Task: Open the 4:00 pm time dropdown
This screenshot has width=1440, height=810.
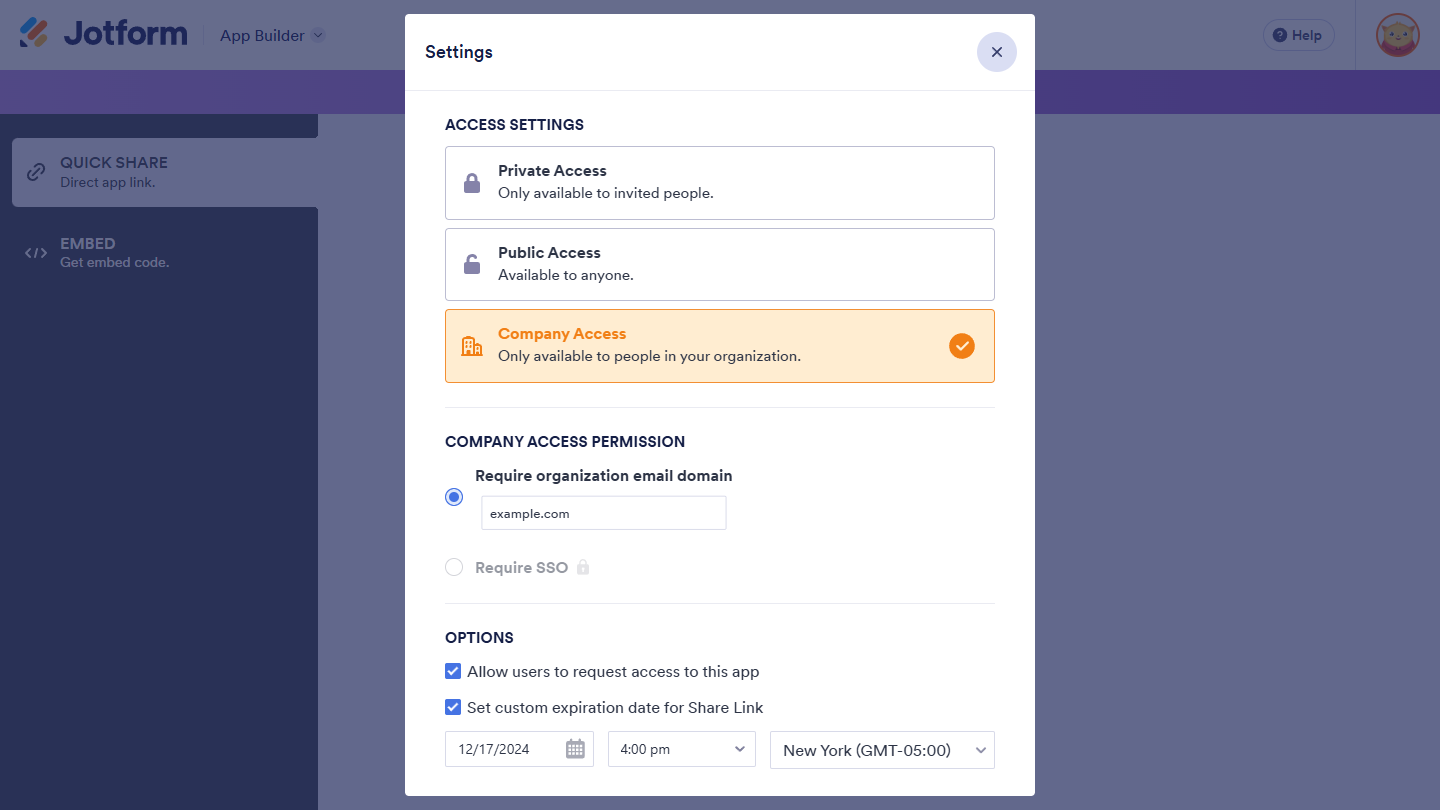Action: pos(682,749)
